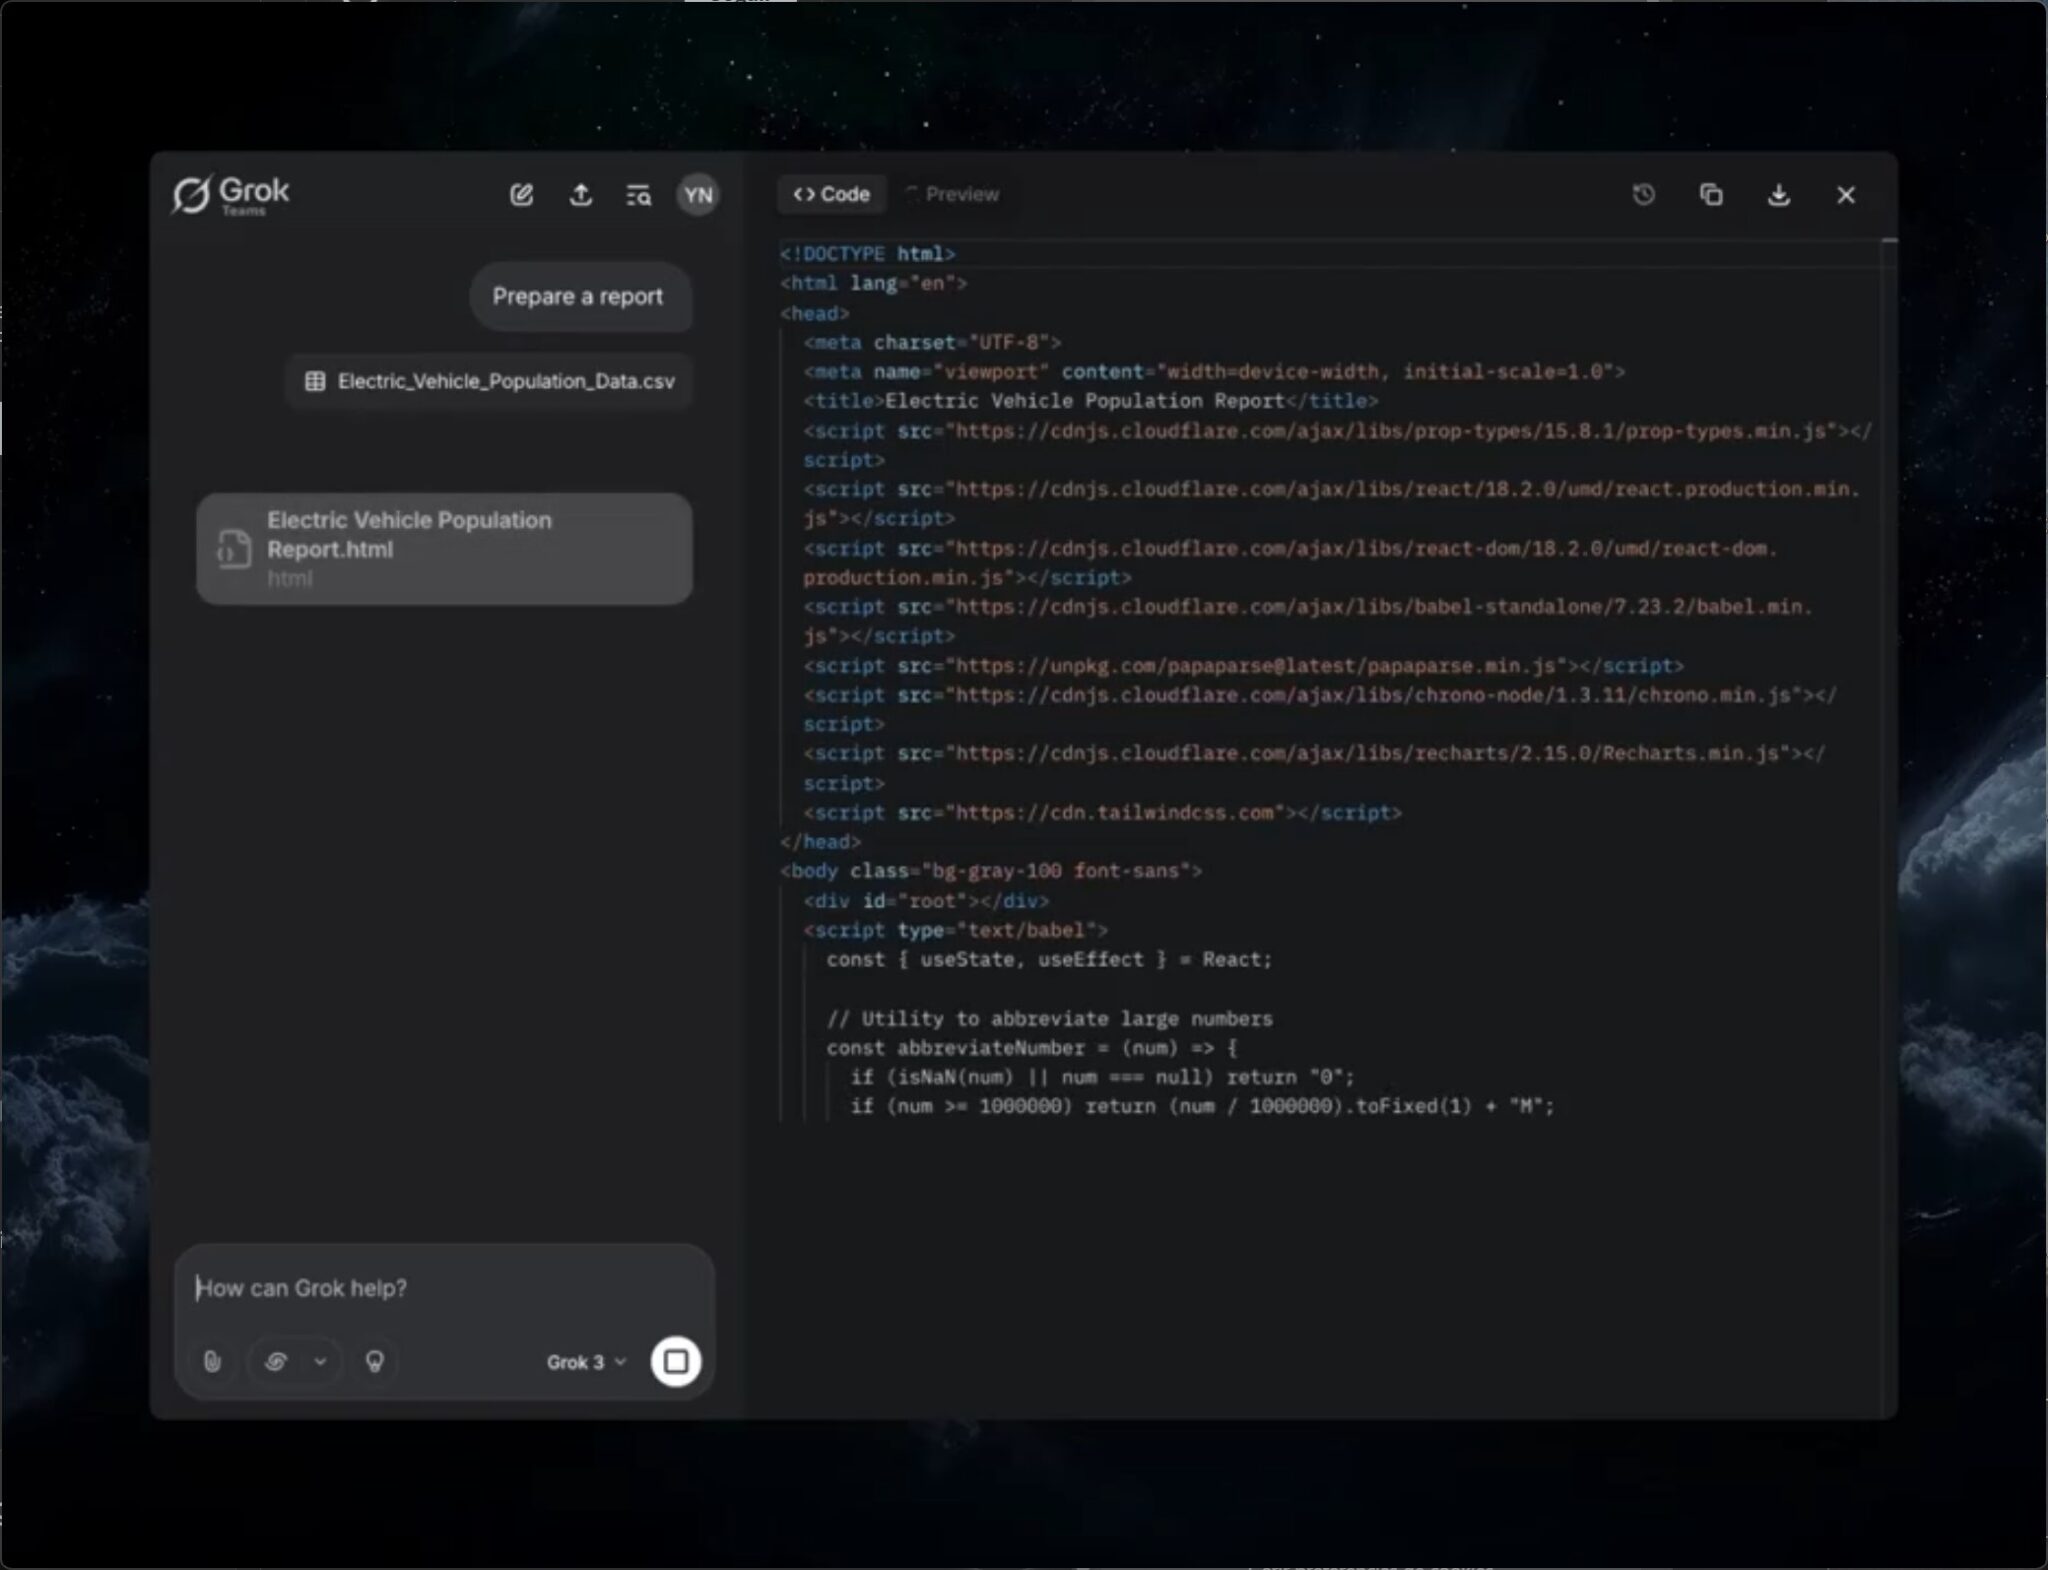The width and height of the screenshot is (2048, 1570).
Task: Click the Electric_Vehicle_Population_Data.csv file chip
Action: pyautogui.click(x=490, y=381)
